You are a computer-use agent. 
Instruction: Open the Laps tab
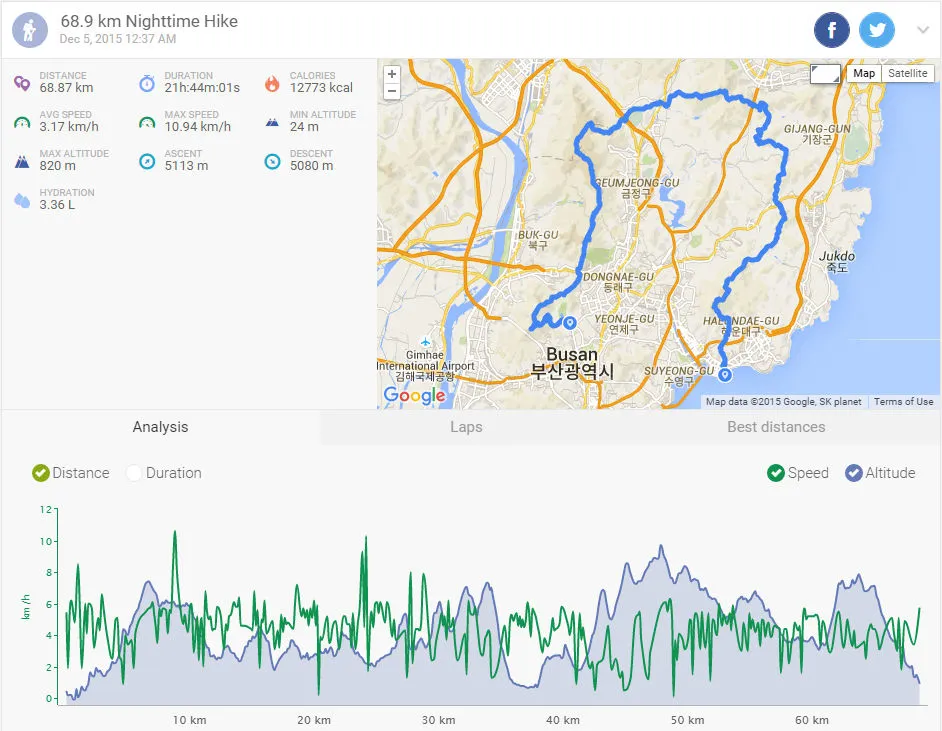pyautogui.click(x=466, y=427)
